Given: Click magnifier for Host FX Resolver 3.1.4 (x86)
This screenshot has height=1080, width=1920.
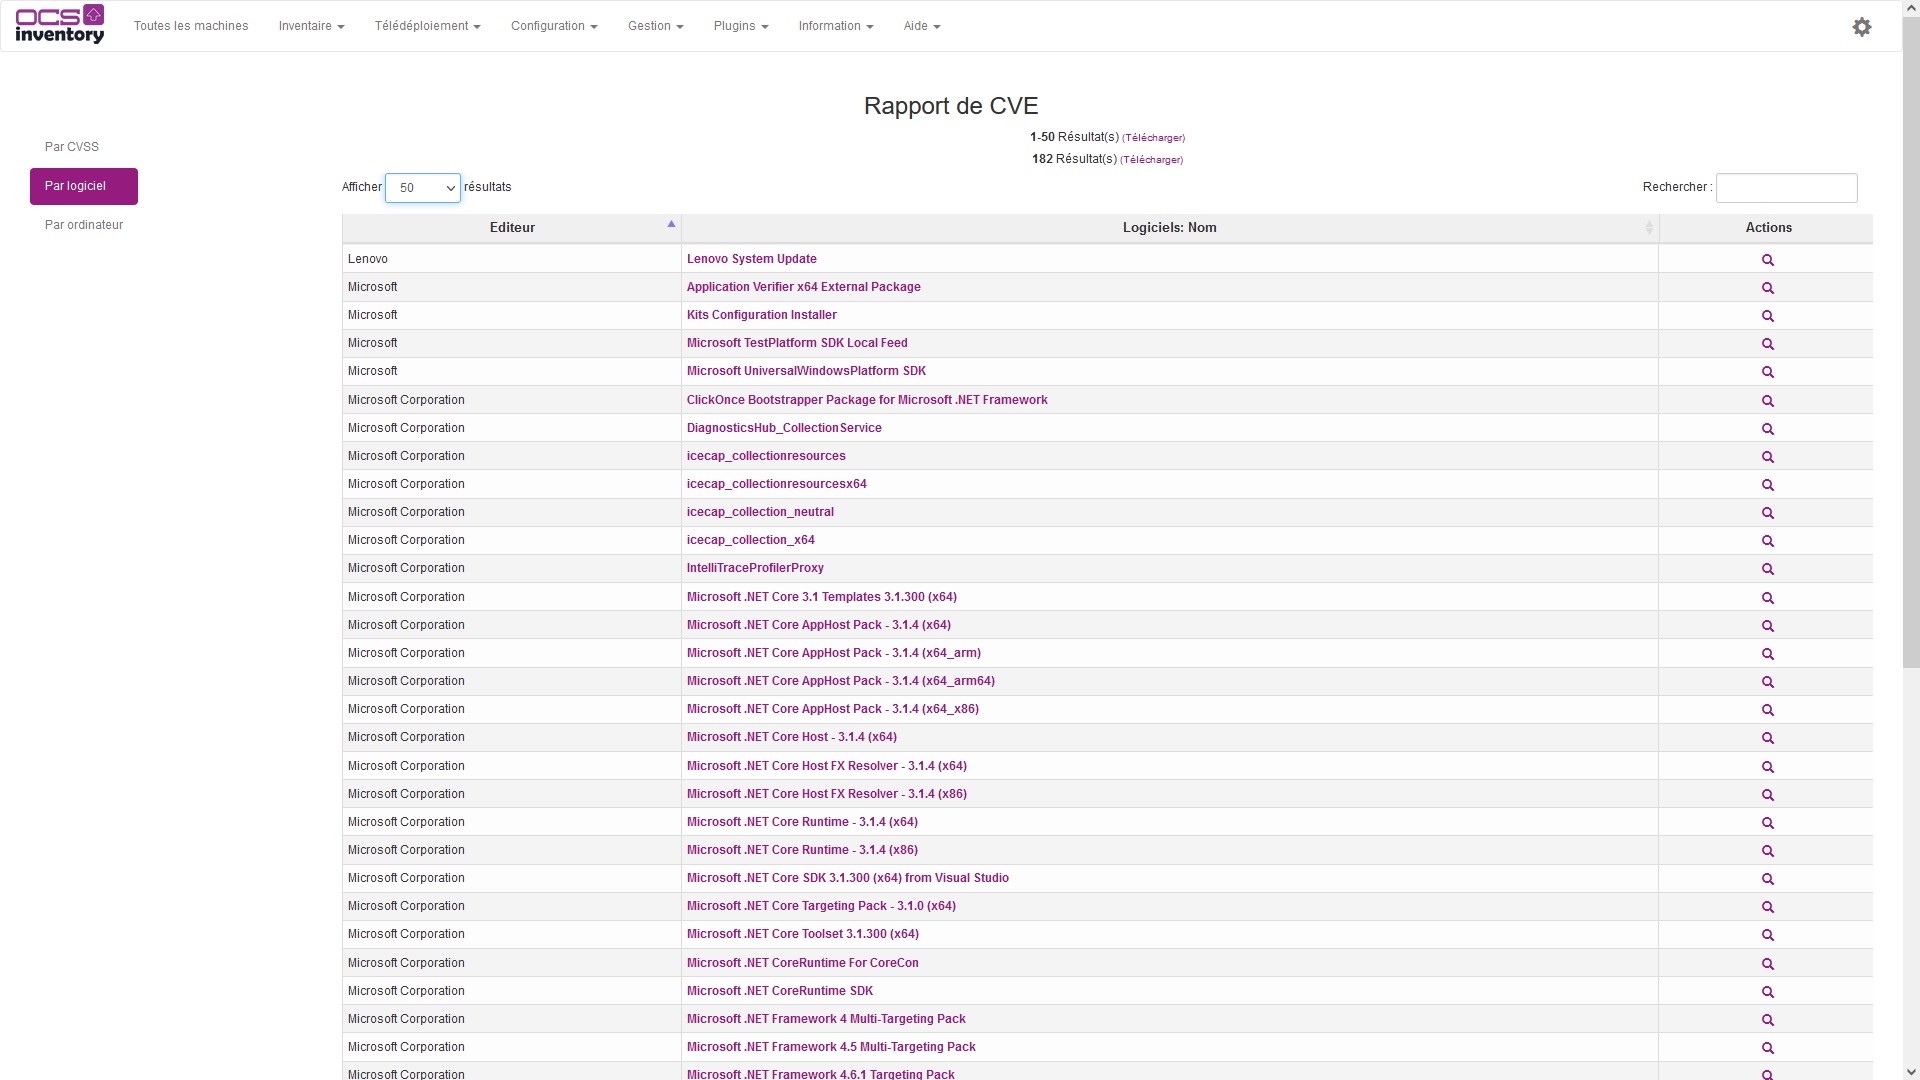Looking at the screenshot, I should tap(1767, 795).
